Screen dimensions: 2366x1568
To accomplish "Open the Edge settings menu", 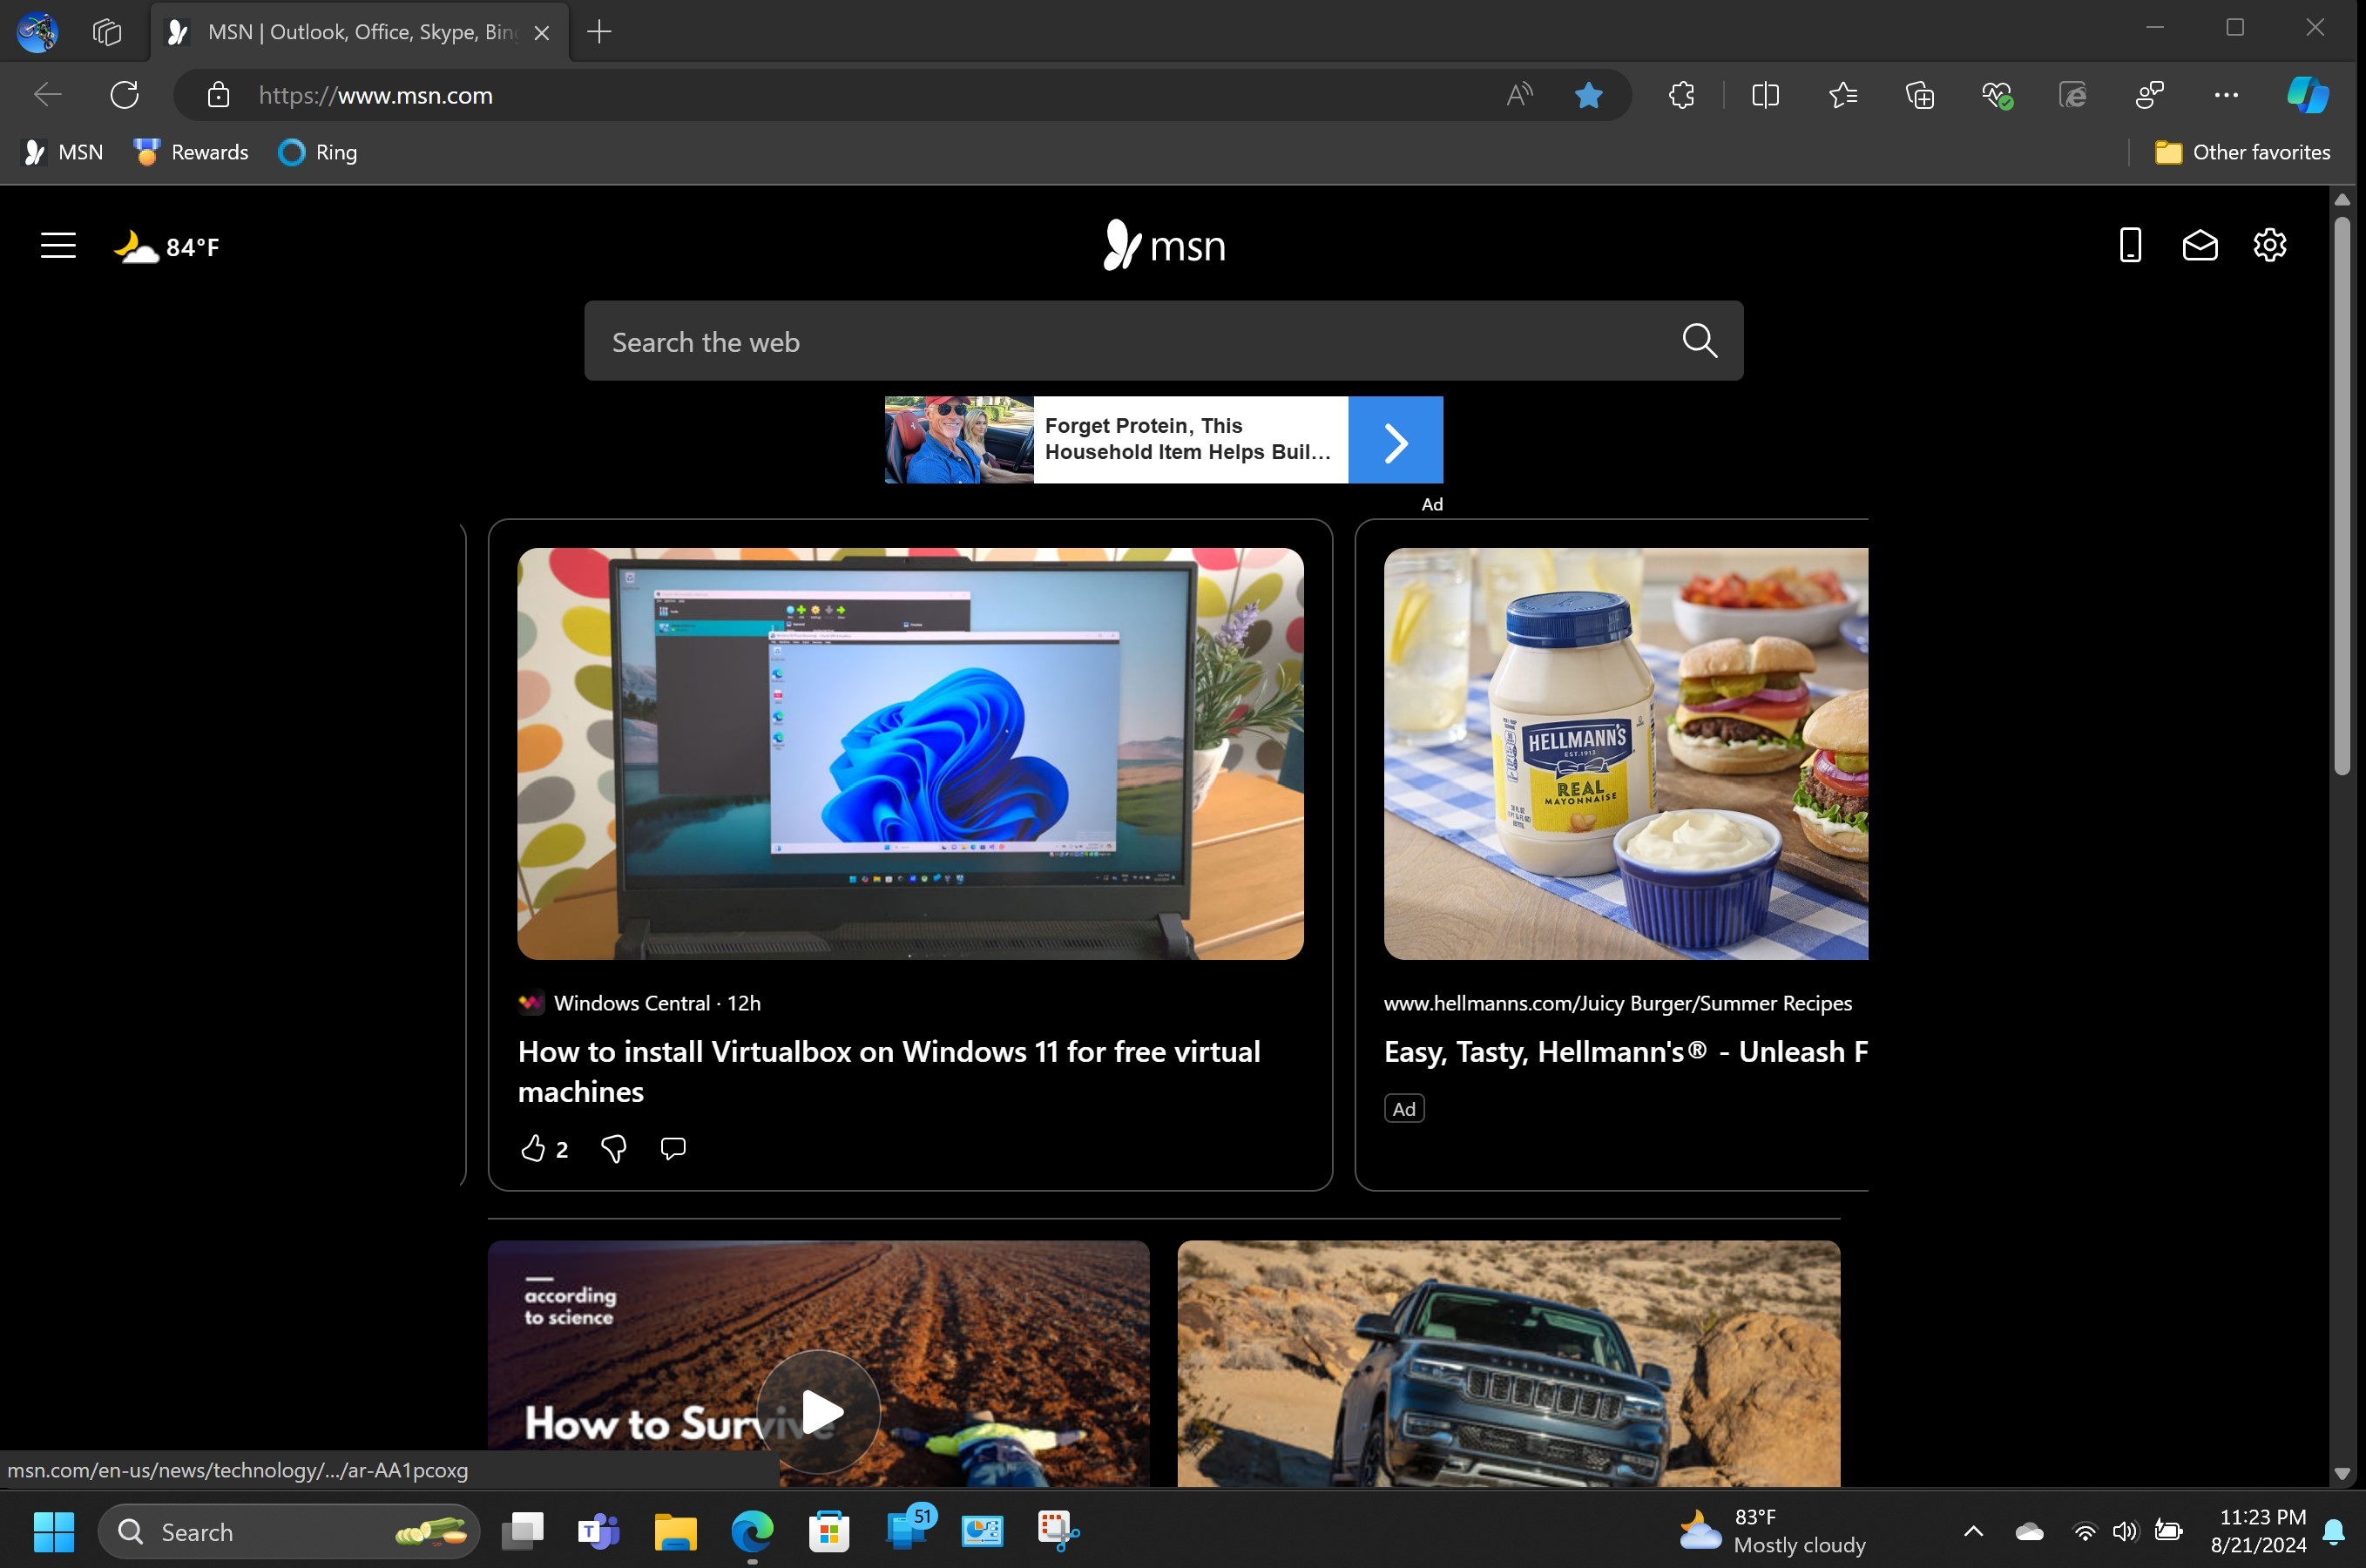I will point(2226,95).
